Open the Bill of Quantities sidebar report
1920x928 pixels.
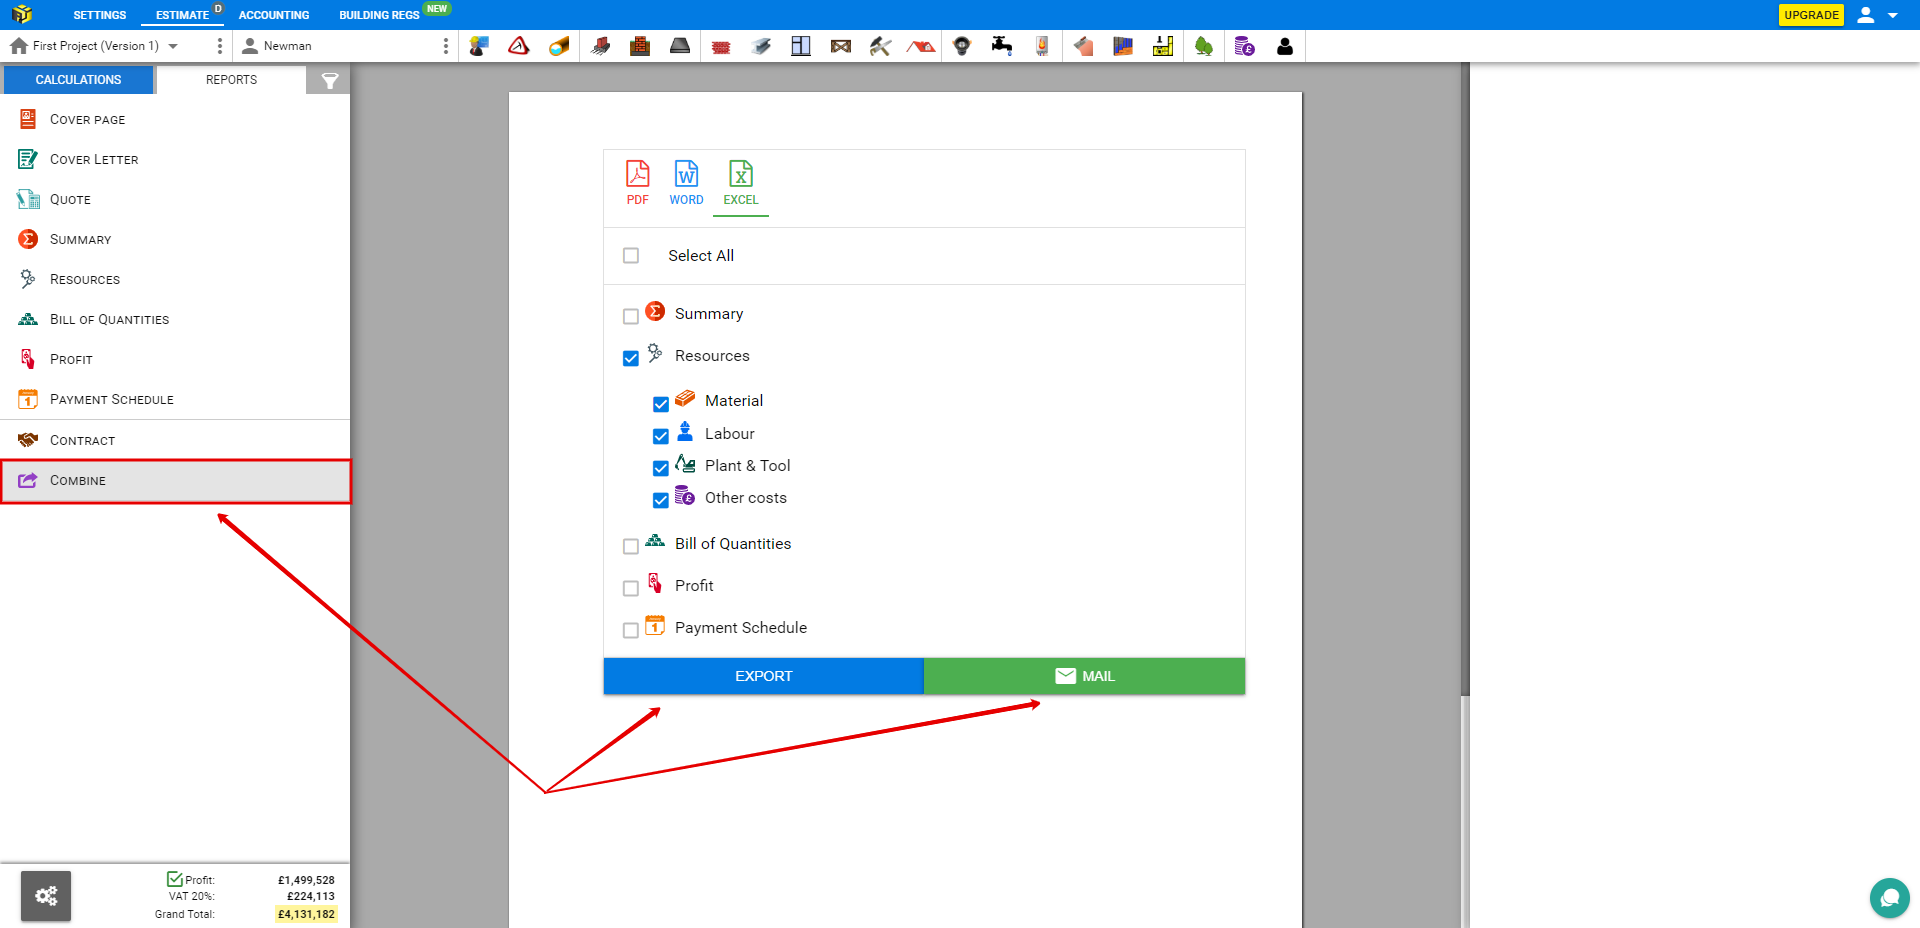175,319
